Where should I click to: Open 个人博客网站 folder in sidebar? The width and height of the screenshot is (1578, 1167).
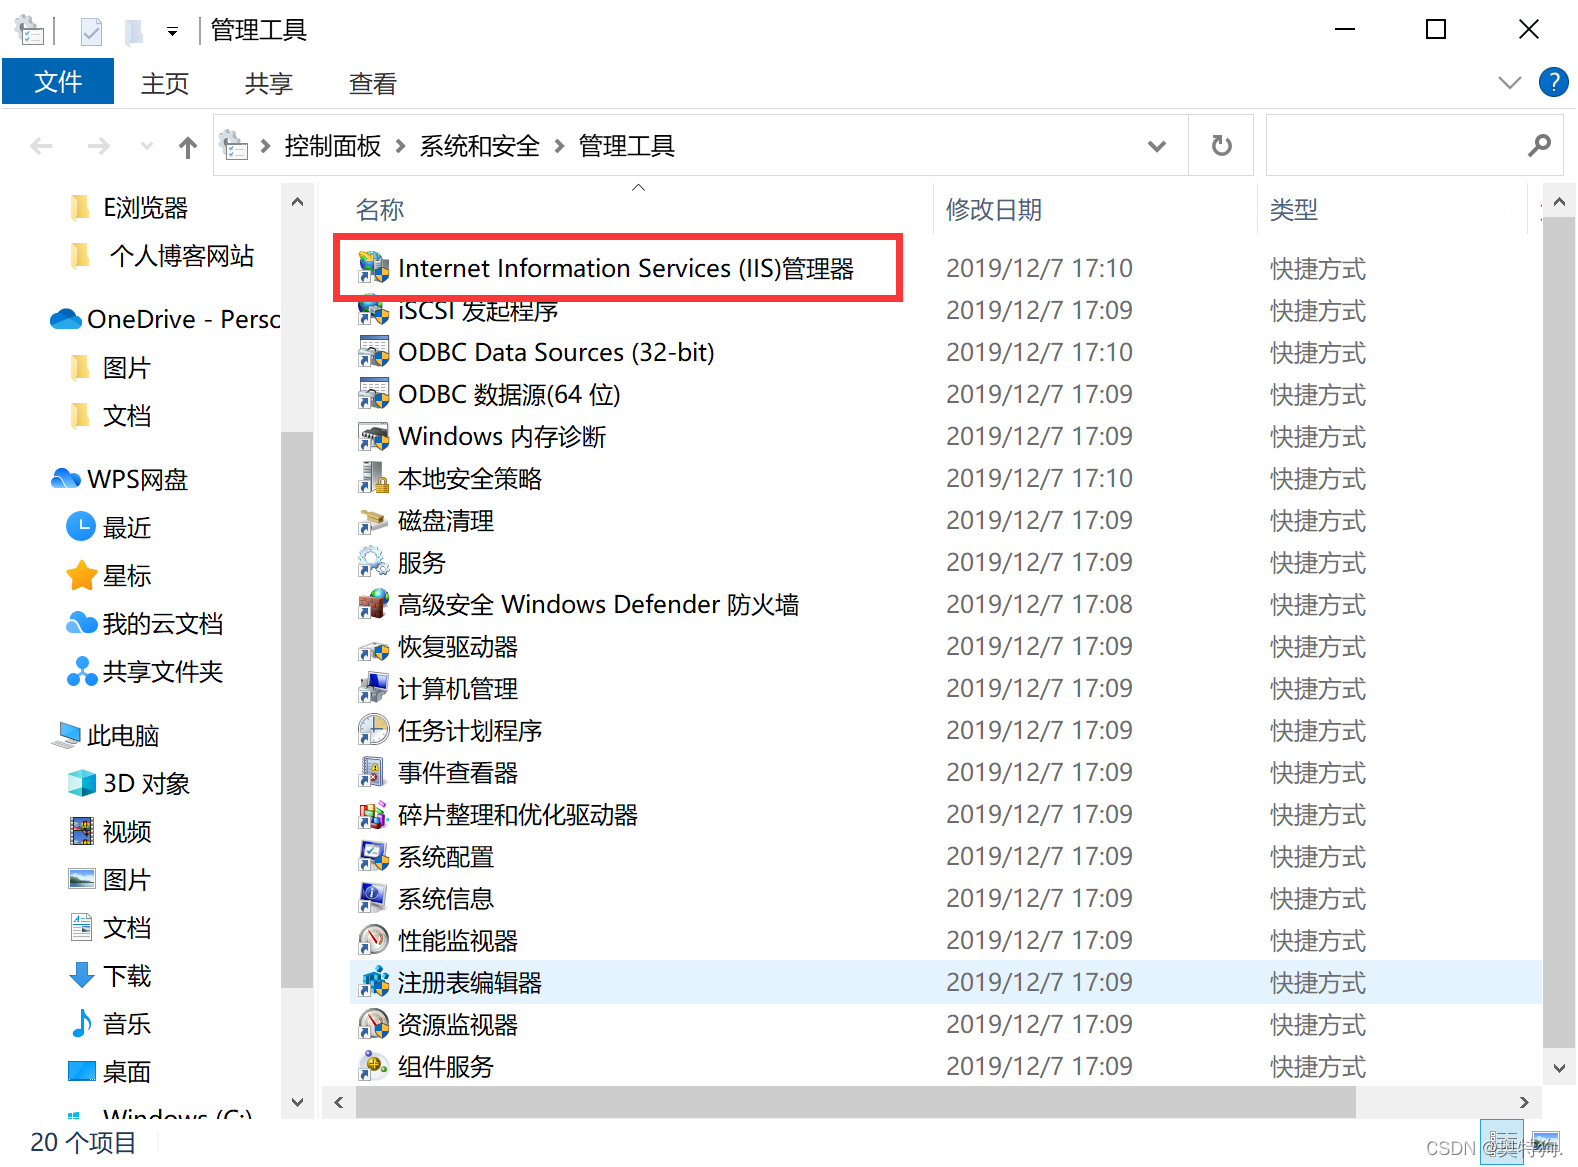(161, 255)
